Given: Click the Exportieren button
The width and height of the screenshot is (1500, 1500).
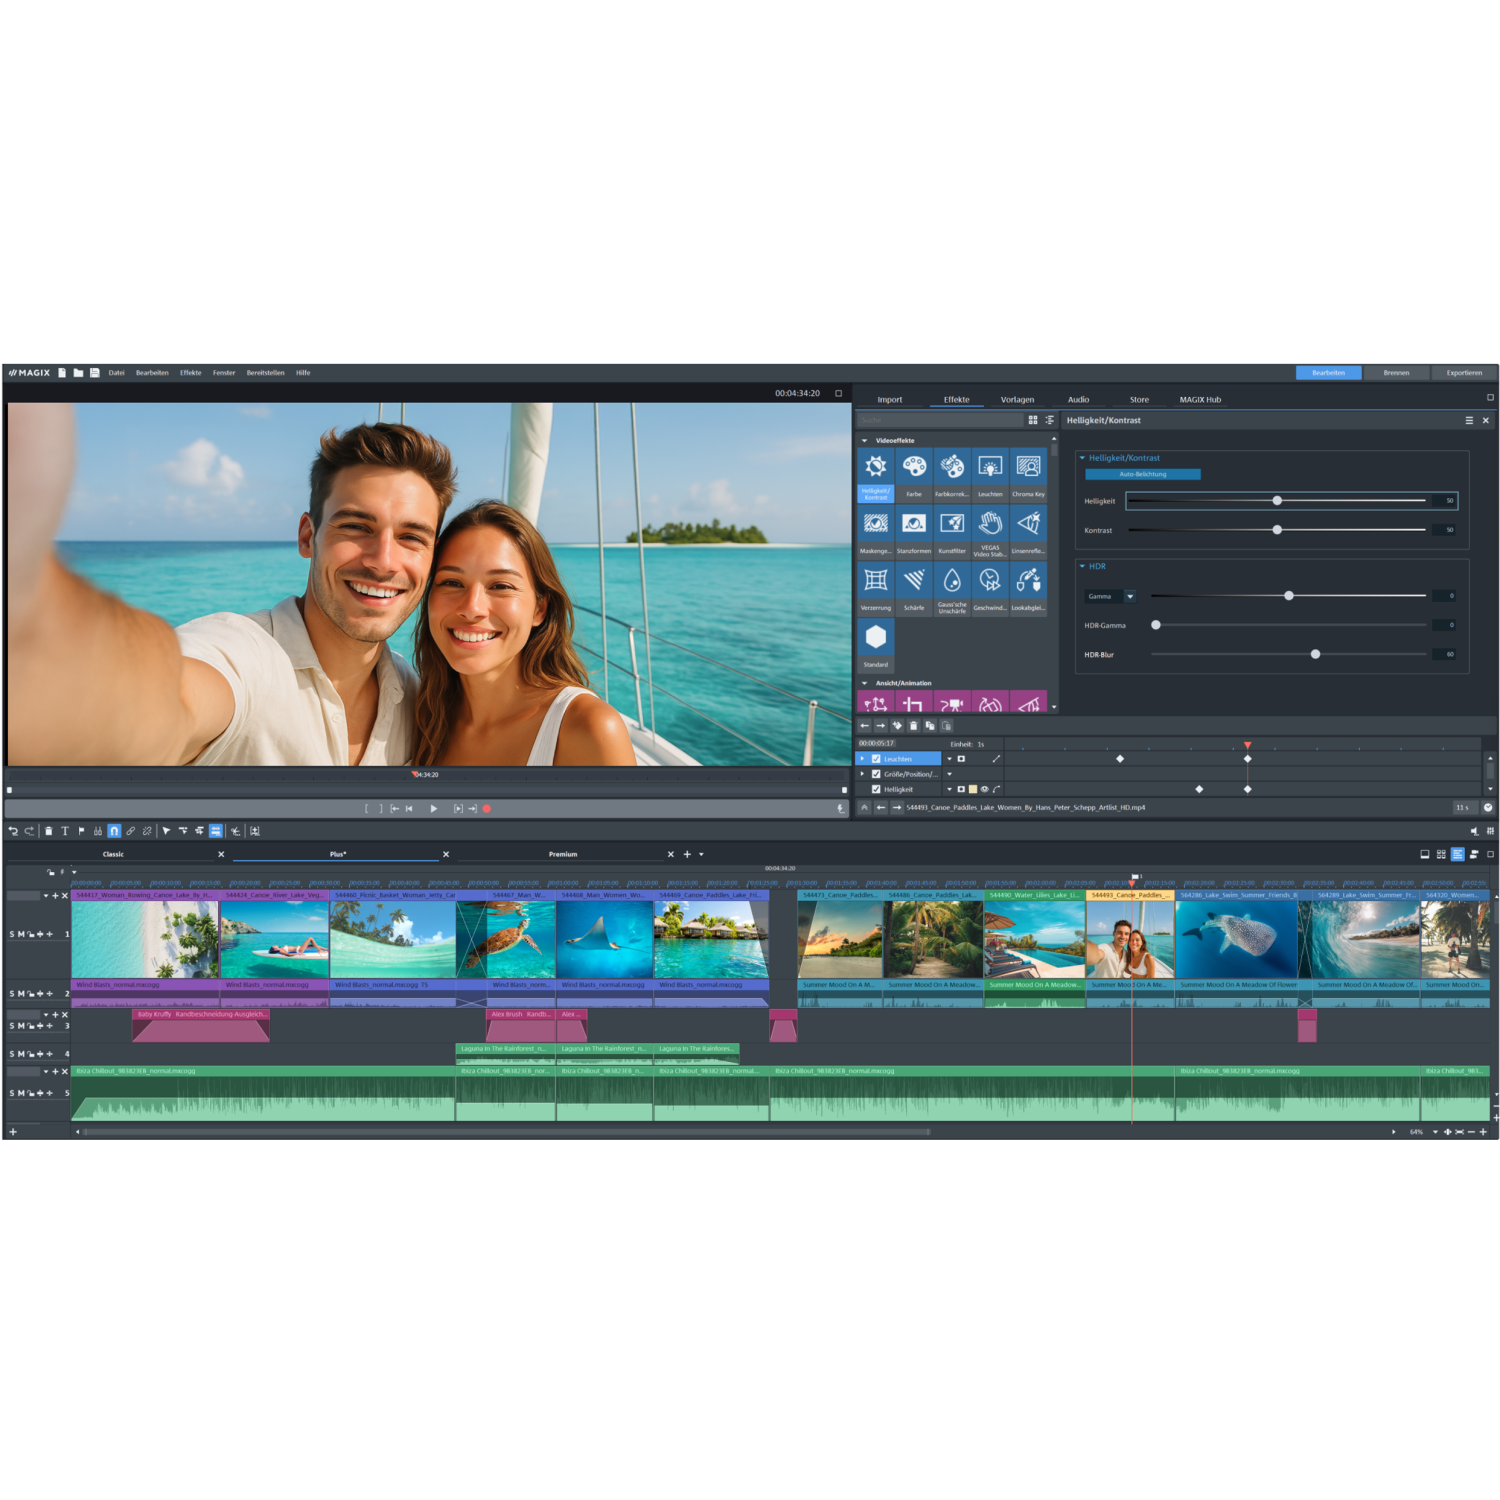Looking at the screenshot, I should pos(1464,372).
